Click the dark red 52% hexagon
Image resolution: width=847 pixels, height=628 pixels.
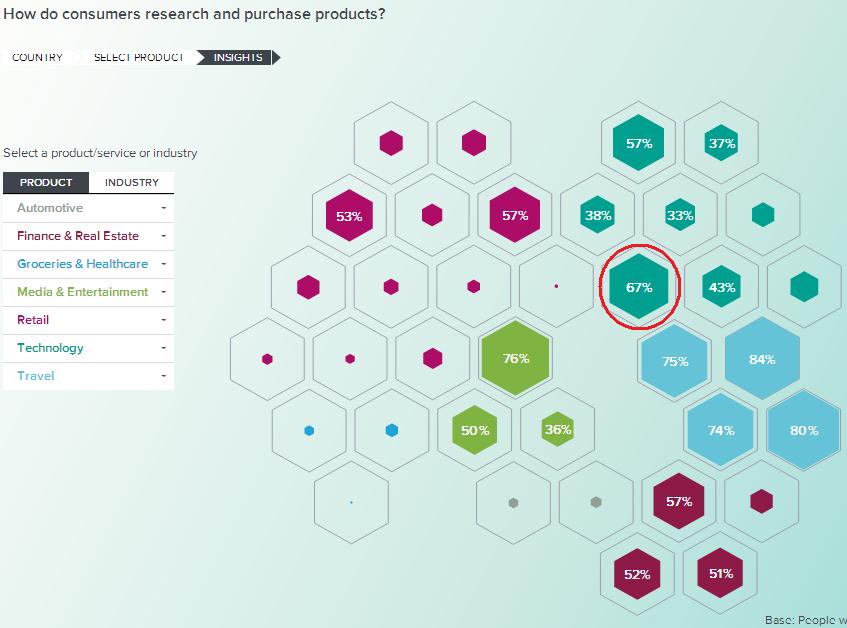coord(637,574)
